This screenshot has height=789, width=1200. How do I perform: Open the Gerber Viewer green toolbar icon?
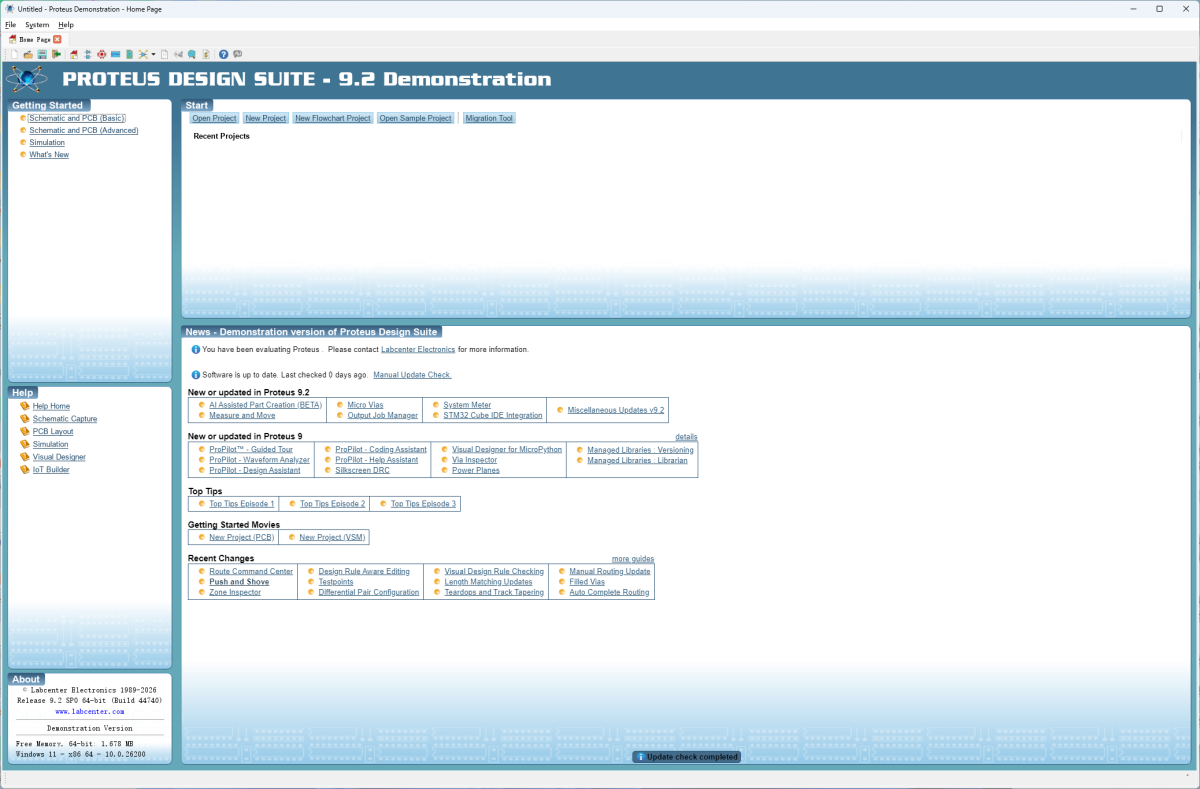[x=130, y=54]
